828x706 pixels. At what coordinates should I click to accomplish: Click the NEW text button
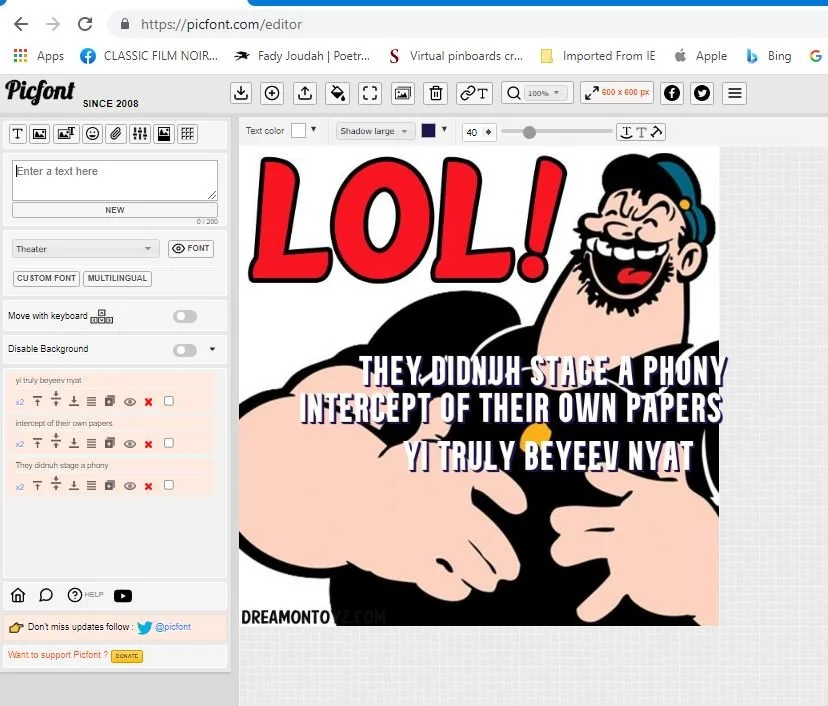(115, 210)
